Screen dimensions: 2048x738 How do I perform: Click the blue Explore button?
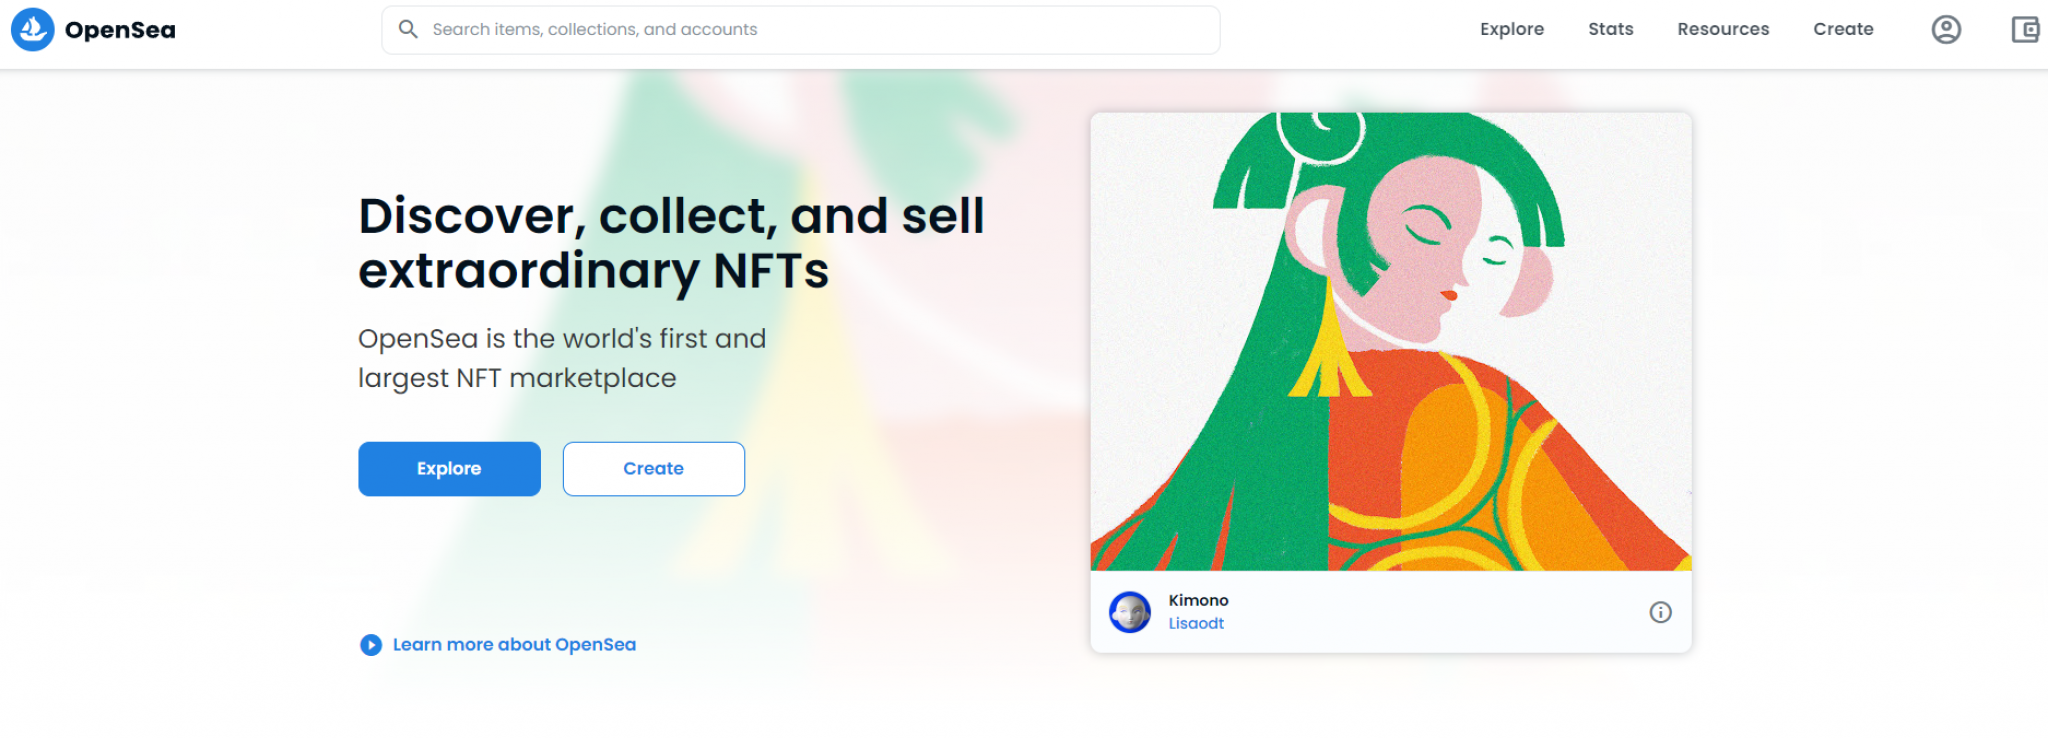click(449, 468)
